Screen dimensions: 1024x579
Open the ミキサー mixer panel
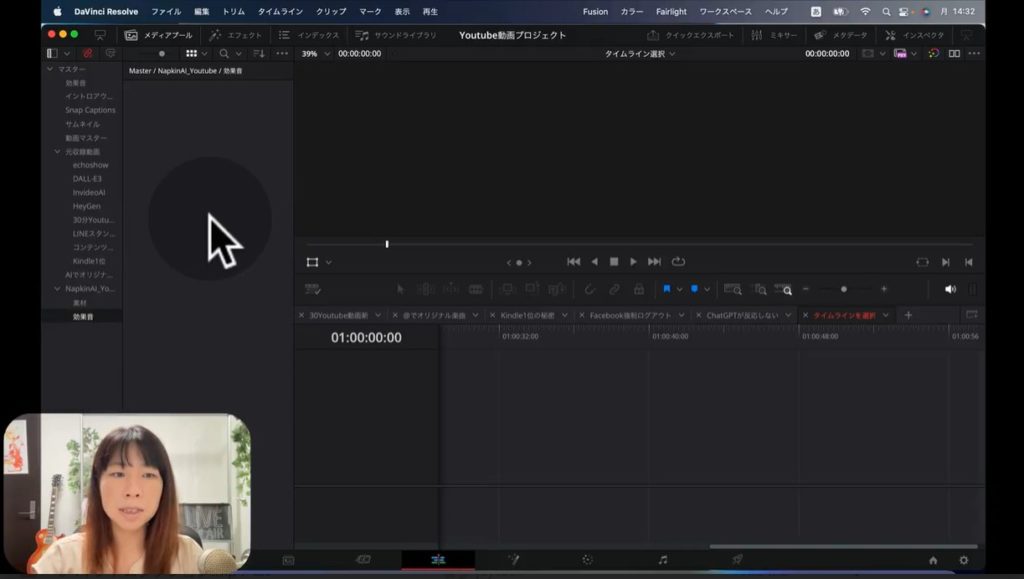point(774,35)
